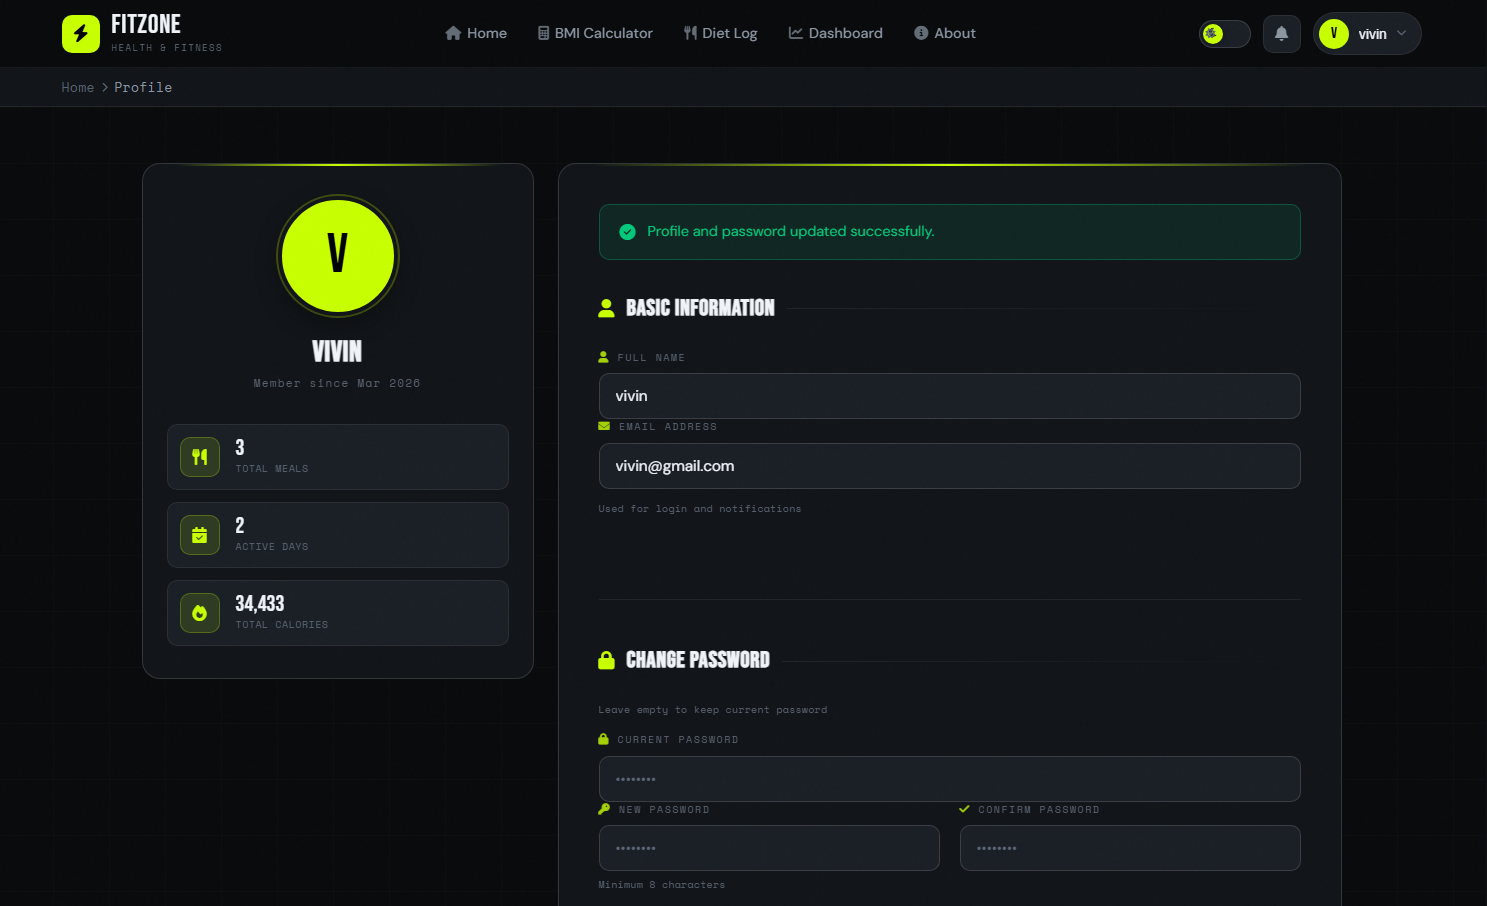Click the Basic Information person icon
1487x906 pixels.
[x=606, y=308]
